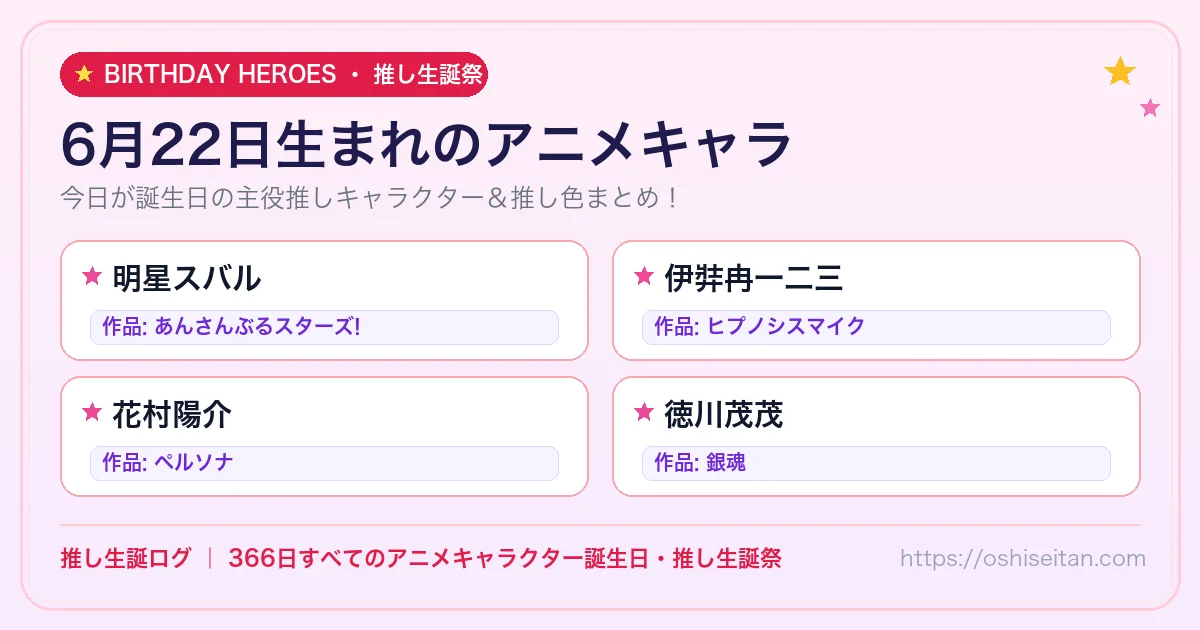Screen dimensions: 1200x630
Task: Select the 徳川茂茂 character name
Action: pyautogui.click(x=723, y=413)
